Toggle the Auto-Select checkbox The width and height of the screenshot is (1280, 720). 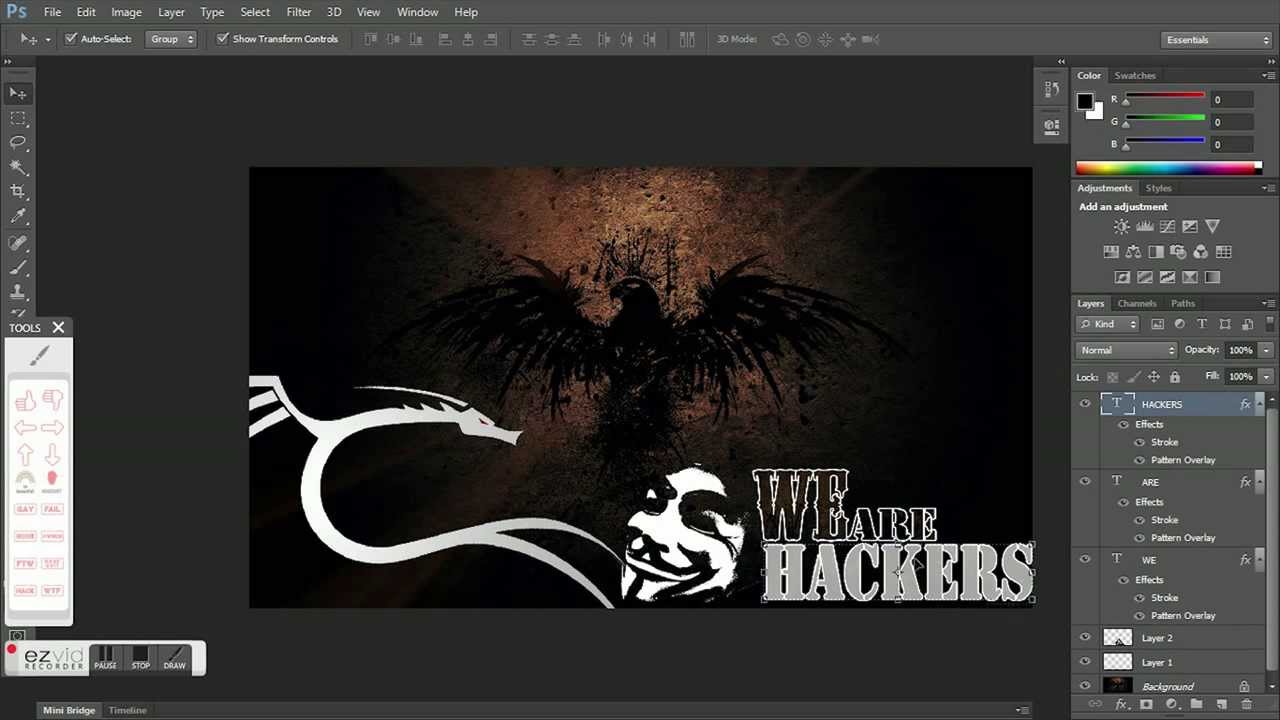pyautogui.click(x=71, y=39)
